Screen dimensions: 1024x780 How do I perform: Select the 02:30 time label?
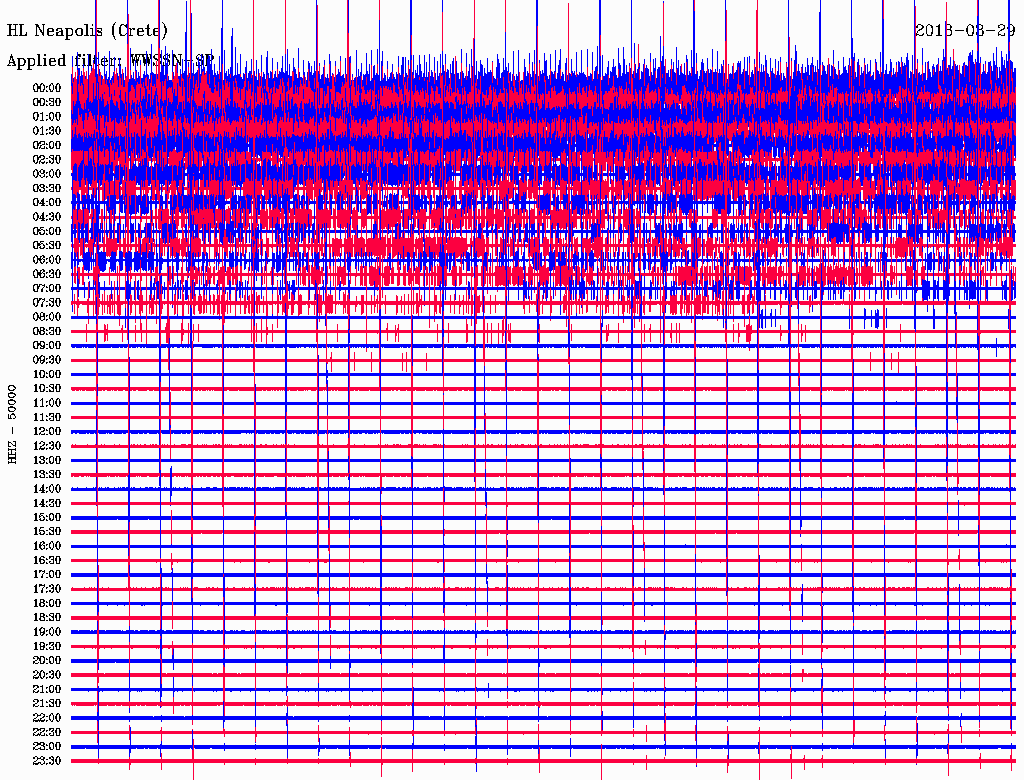click(x=47, y=160)
